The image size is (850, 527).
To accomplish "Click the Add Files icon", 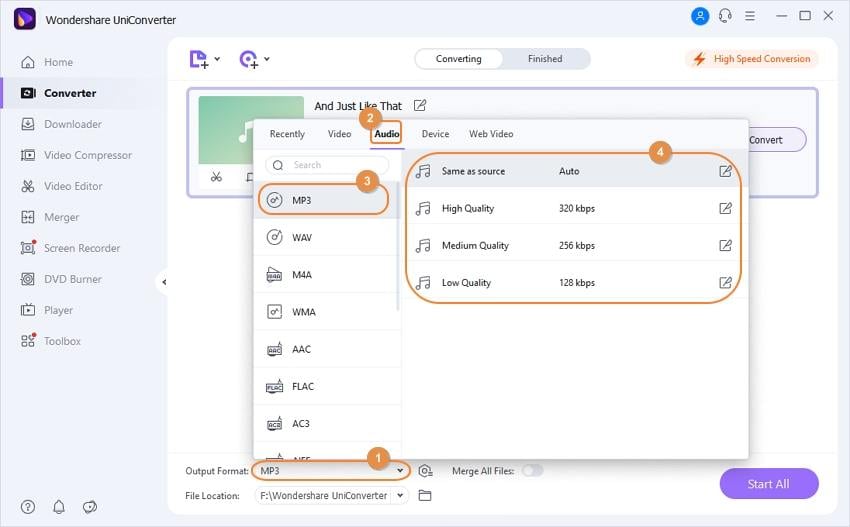I will 198,59.
